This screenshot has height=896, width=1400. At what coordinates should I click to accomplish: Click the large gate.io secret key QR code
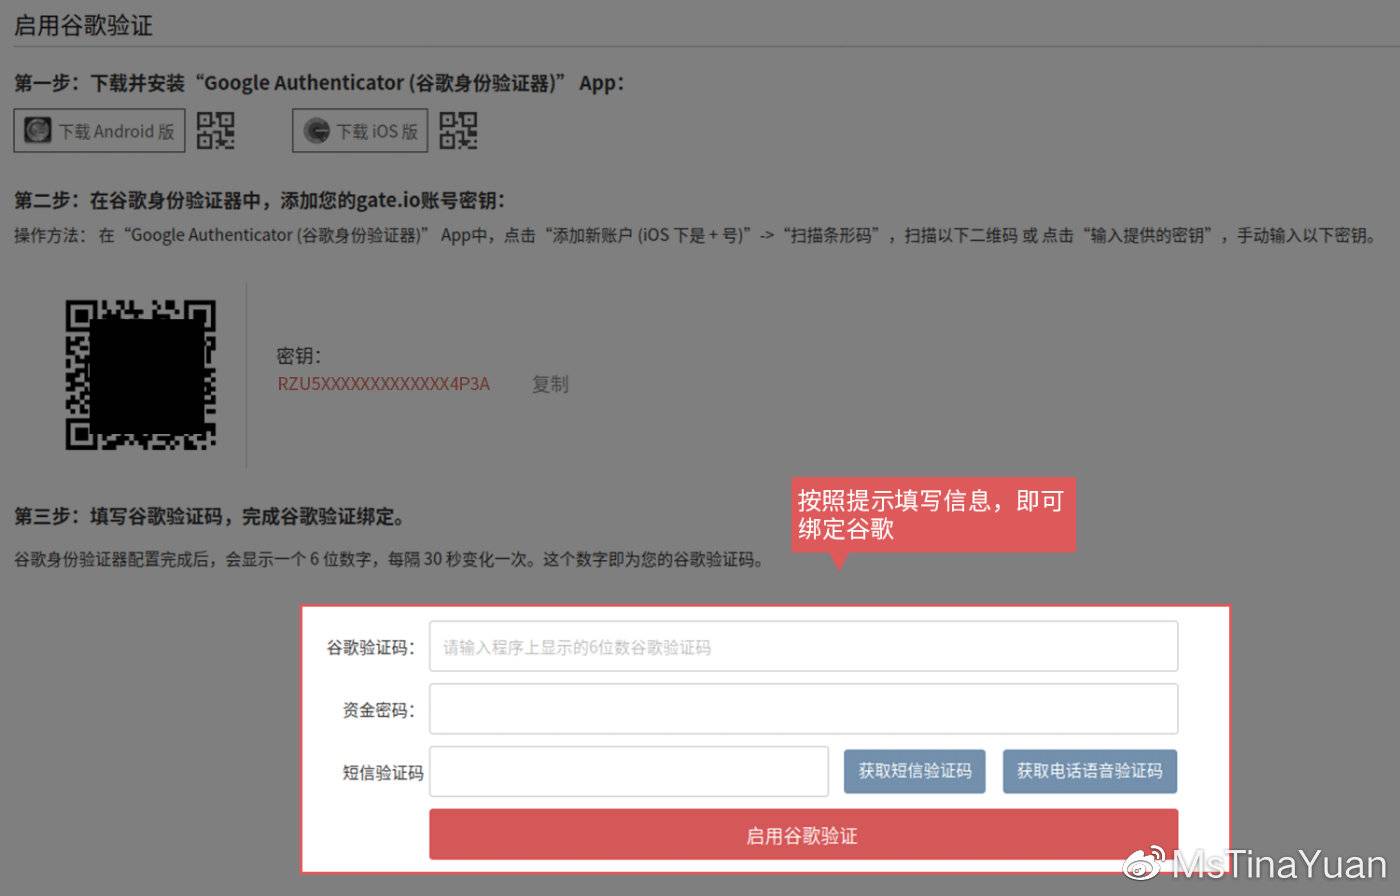(x=141, y=375)
